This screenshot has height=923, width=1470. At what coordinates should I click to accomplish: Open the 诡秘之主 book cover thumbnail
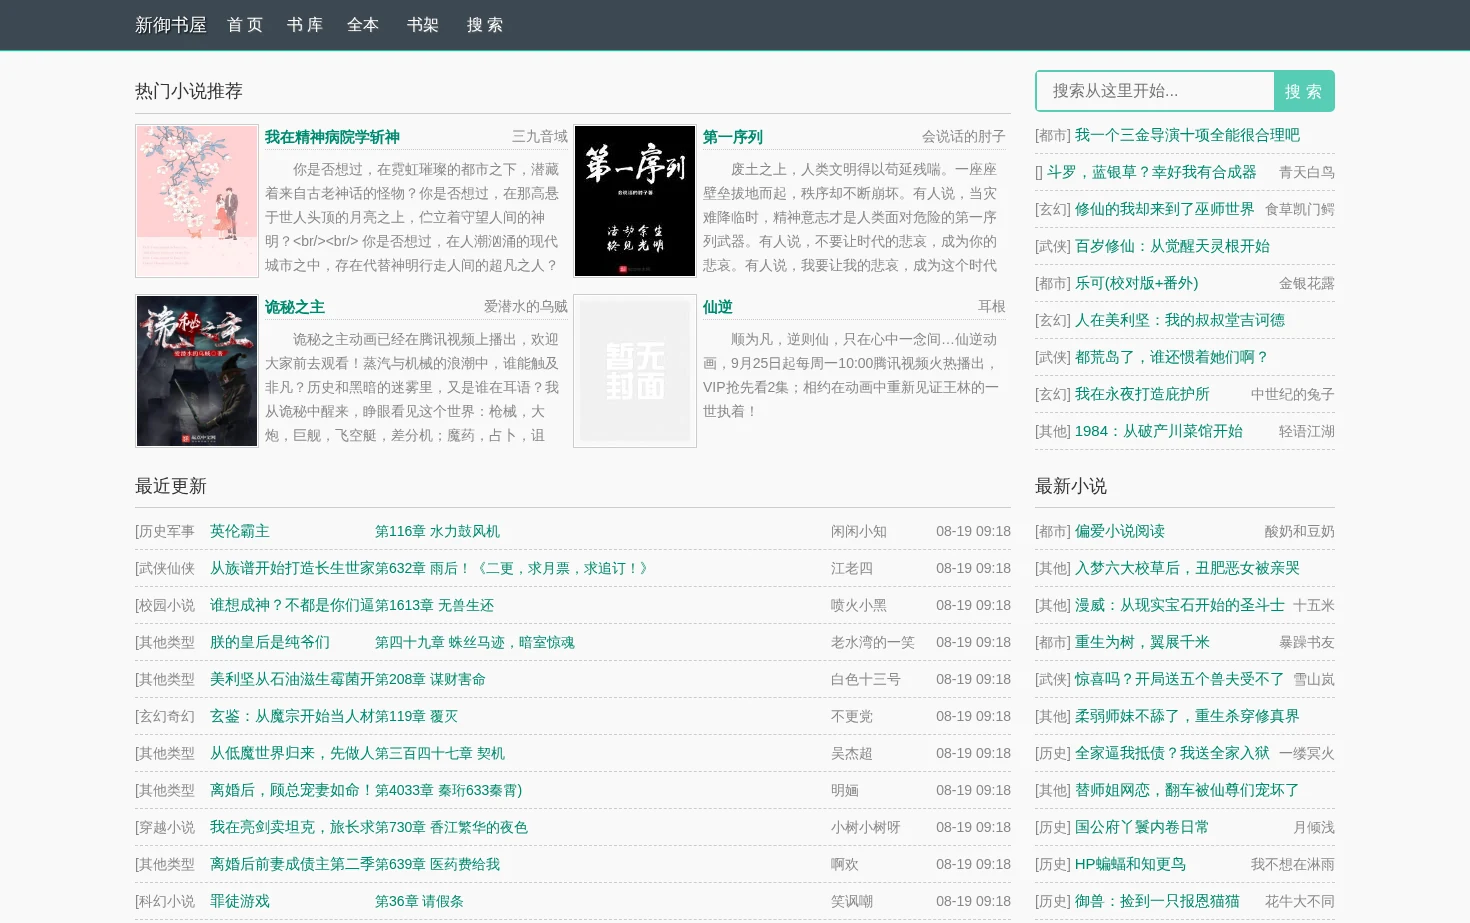[x=197, y=371]
